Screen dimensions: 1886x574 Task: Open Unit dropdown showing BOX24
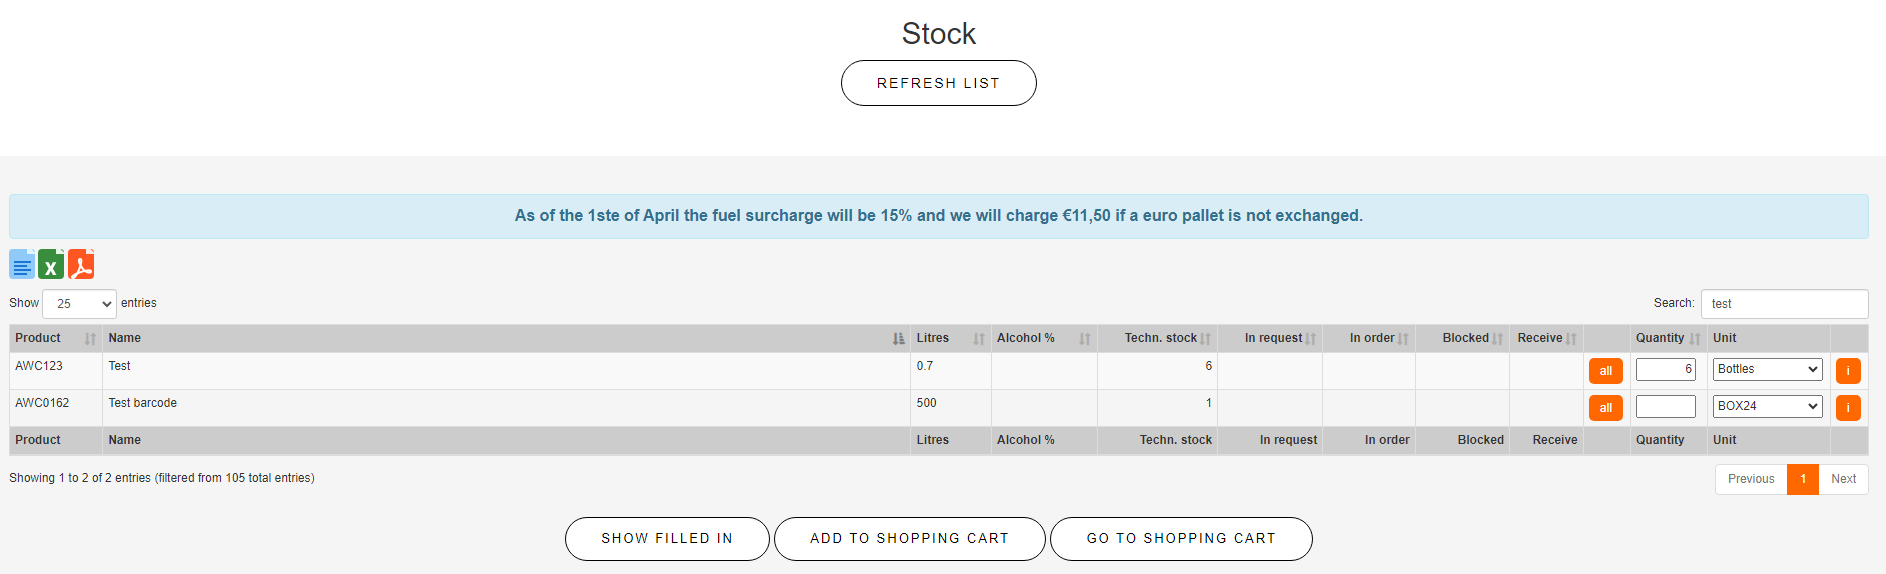[1767, 406]
